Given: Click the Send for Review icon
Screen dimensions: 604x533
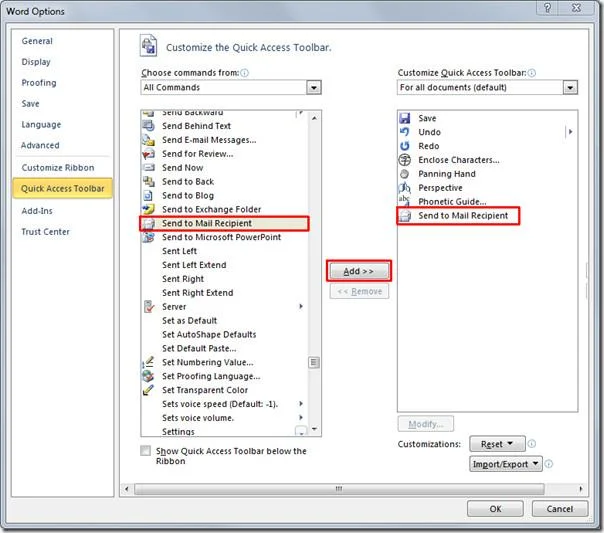Looking at the screenshot, I should point(148,154).
